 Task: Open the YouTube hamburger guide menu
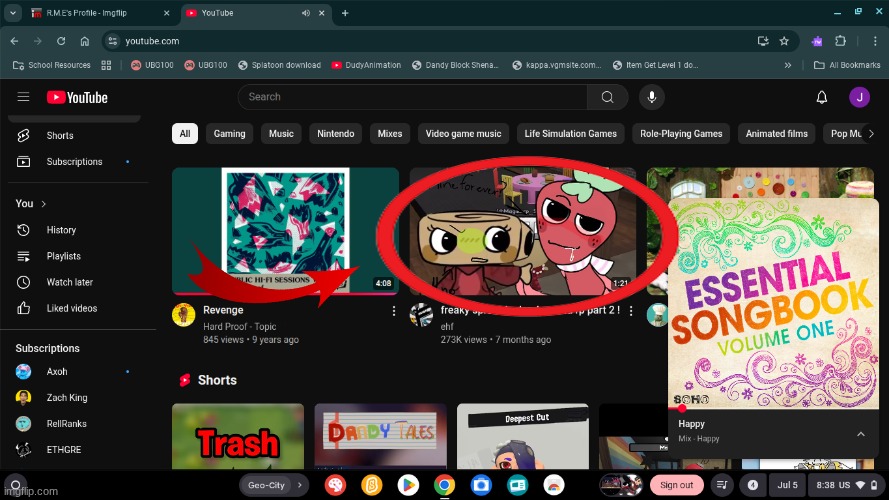(x=23, y=97)
